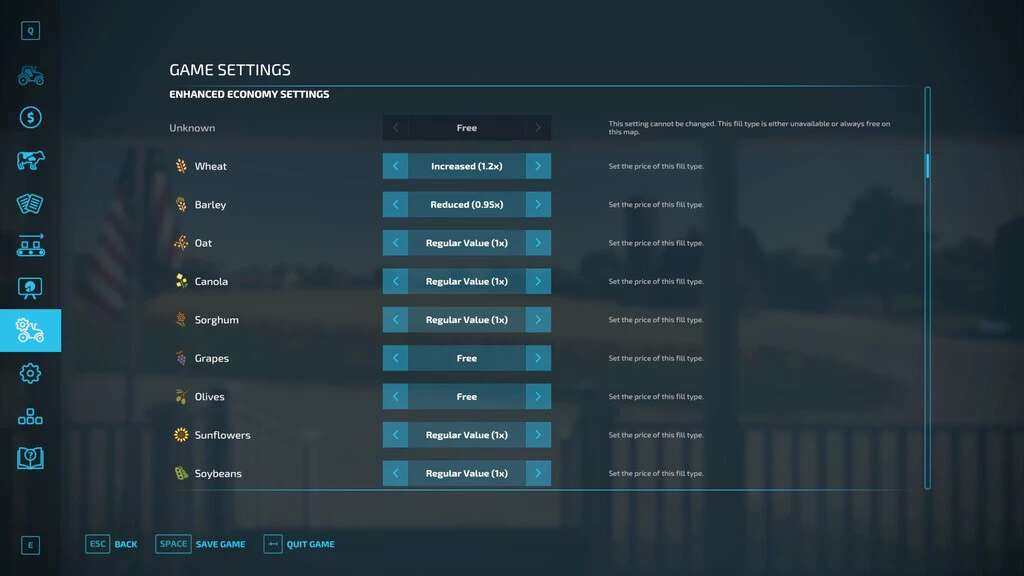
Task: Open the hierarchy boxes icon in sidebar
Action: (x=30, y=416)
